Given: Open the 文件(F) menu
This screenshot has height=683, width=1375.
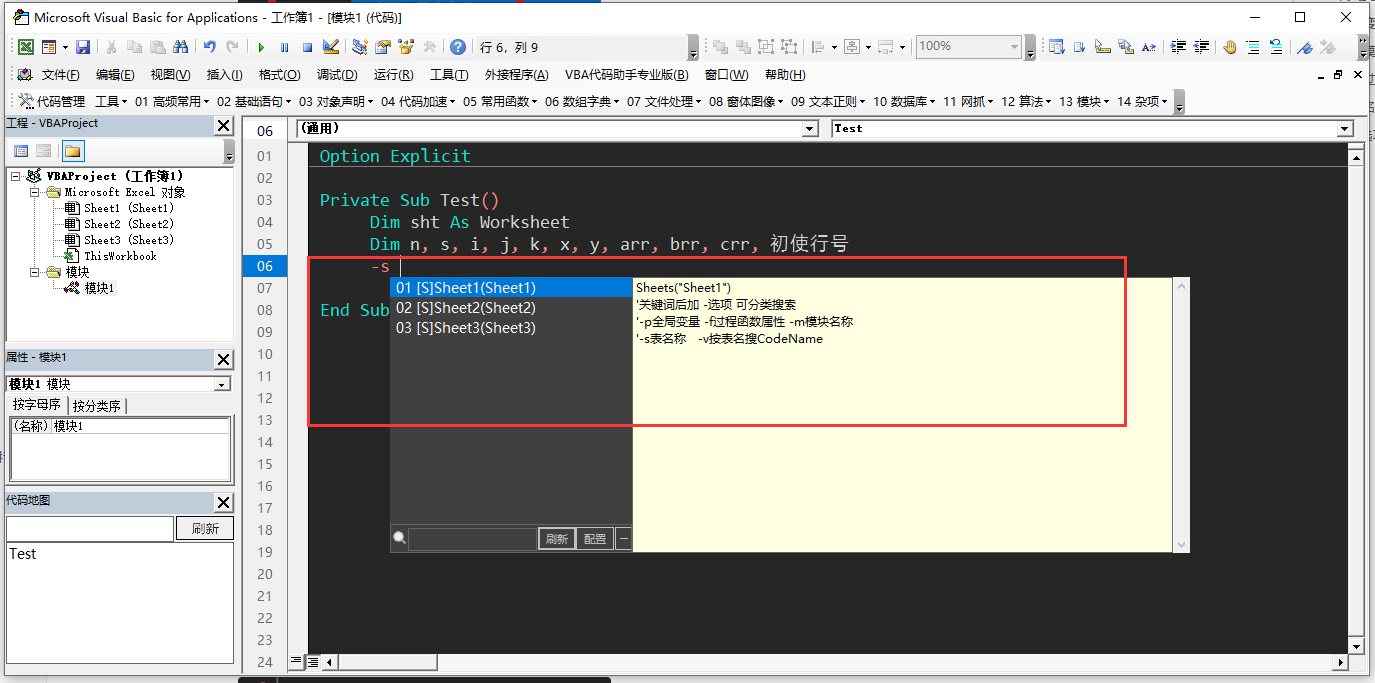Looking at the screenshot, I should [x=61, y=75].
